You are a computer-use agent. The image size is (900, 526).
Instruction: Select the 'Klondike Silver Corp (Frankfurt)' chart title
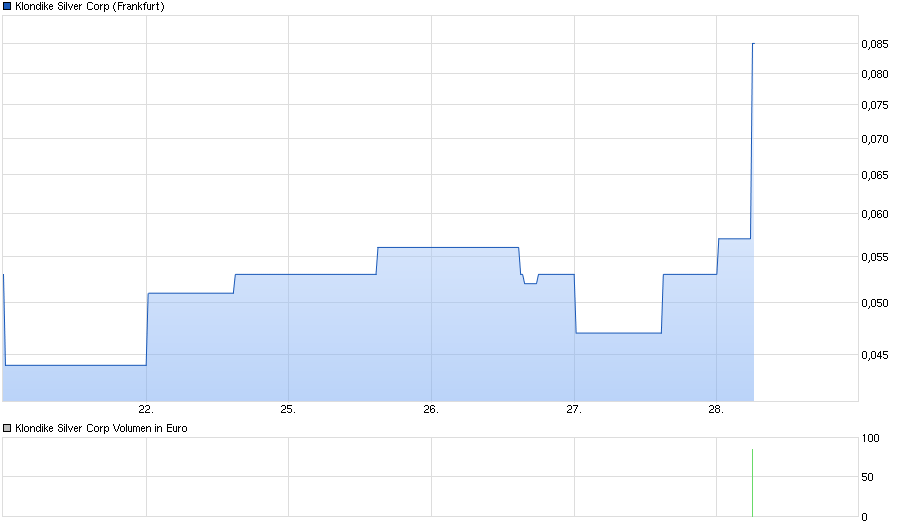click(x=90, y=6)
